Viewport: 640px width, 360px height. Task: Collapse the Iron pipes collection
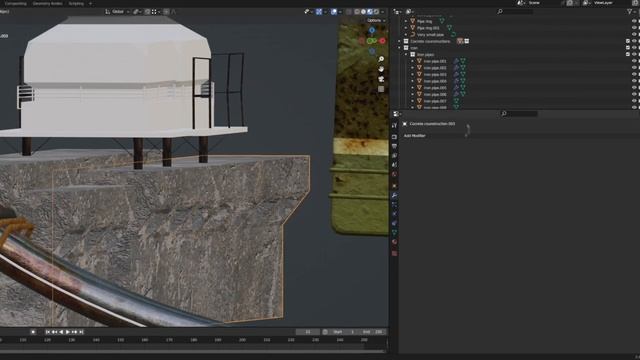(406, 54)
